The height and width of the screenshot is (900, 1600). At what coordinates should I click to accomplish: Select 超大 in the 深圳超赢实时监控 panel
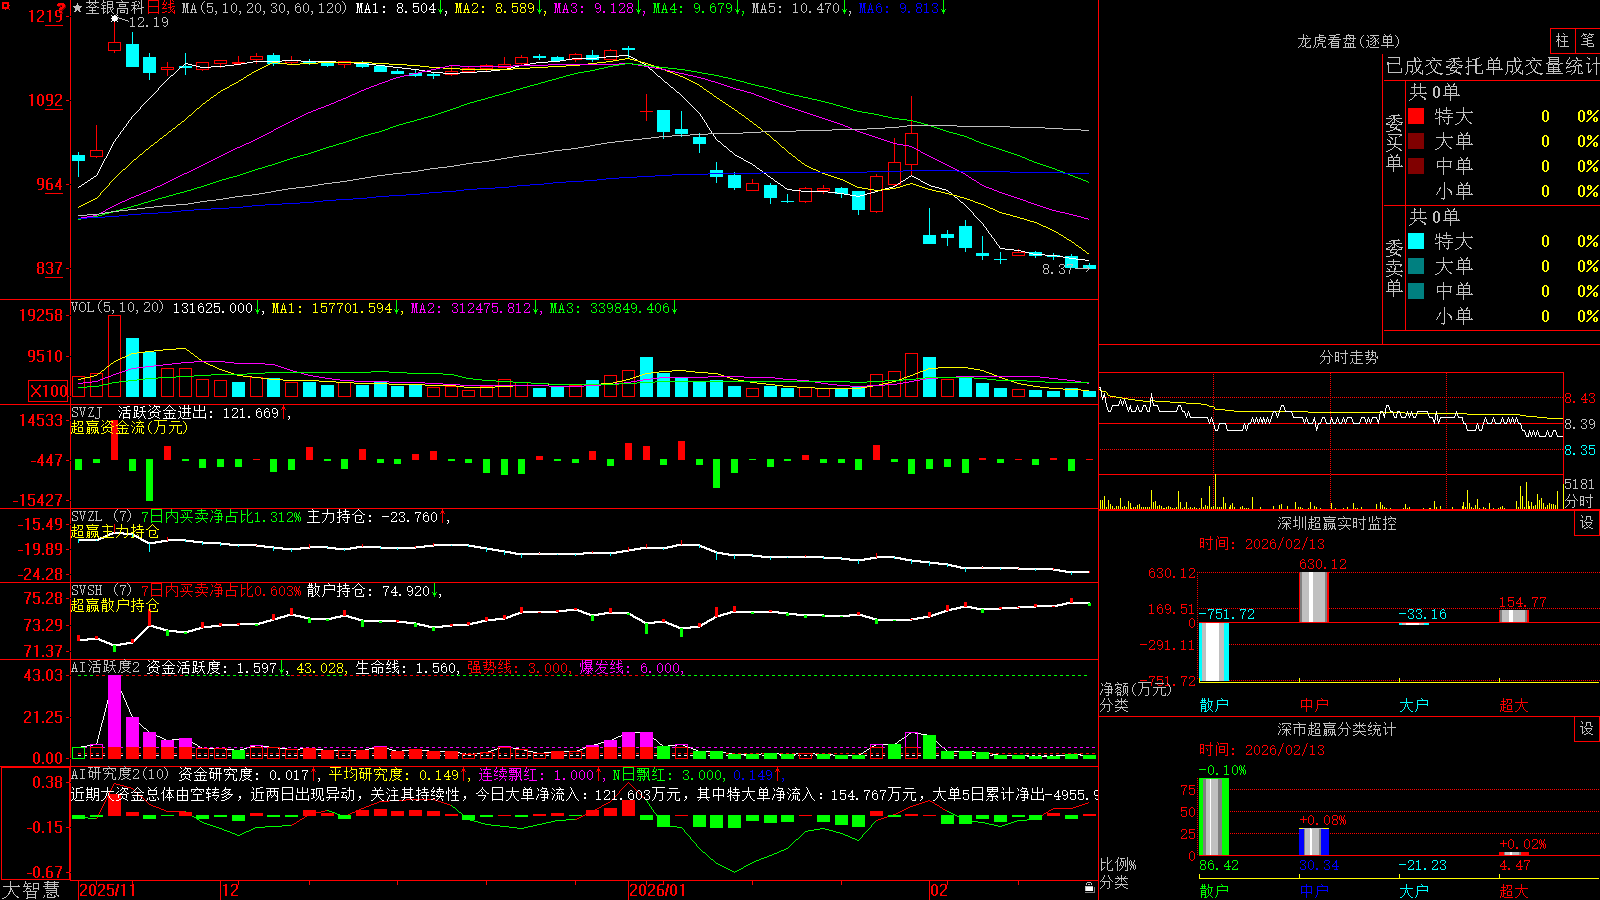tap(1514, 705)
